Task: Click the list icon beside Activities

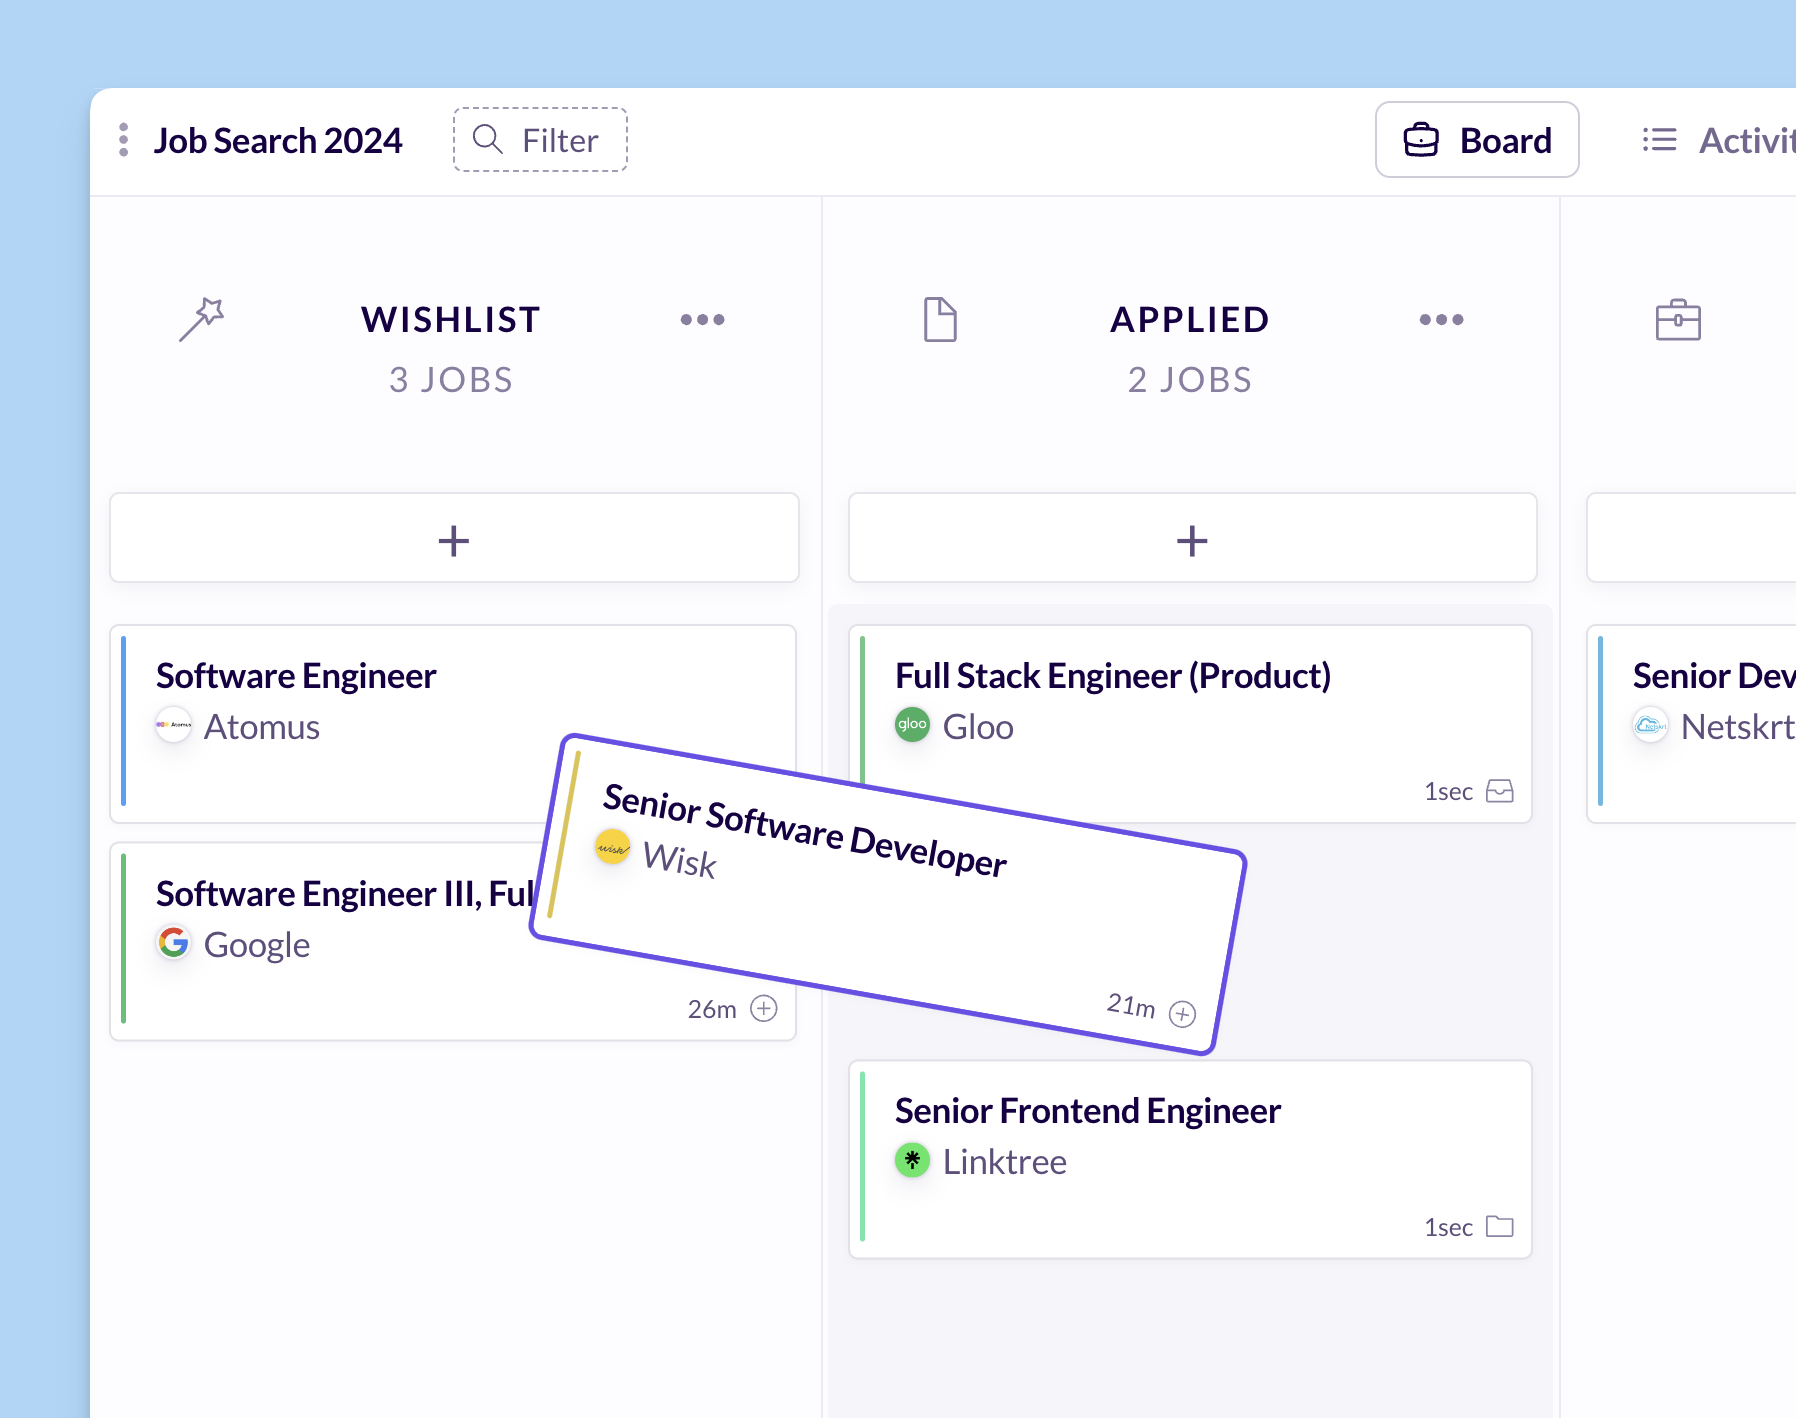Action: click(x=1660, y=140)
